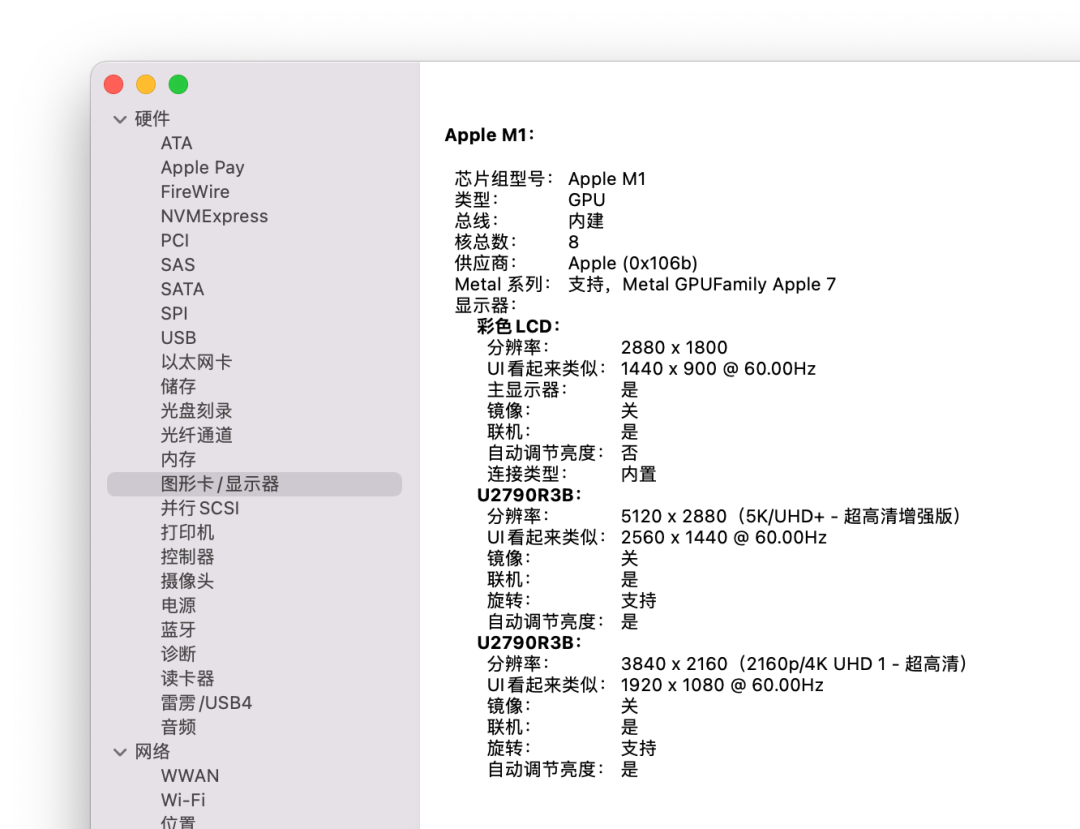Open the 雷雳/USB4 entry
The height and width of the screenshot is (829, 1080).
pyautogui.click(x=206, y=703)
